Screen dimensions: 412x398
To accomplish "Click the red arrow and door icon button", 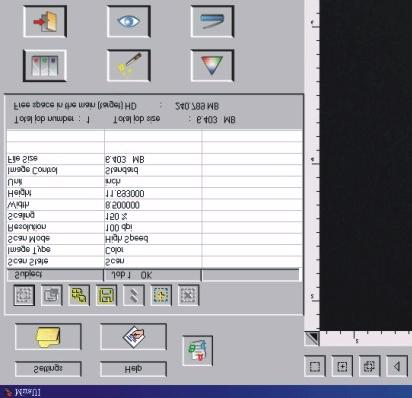I will click(x=45, y=22).
